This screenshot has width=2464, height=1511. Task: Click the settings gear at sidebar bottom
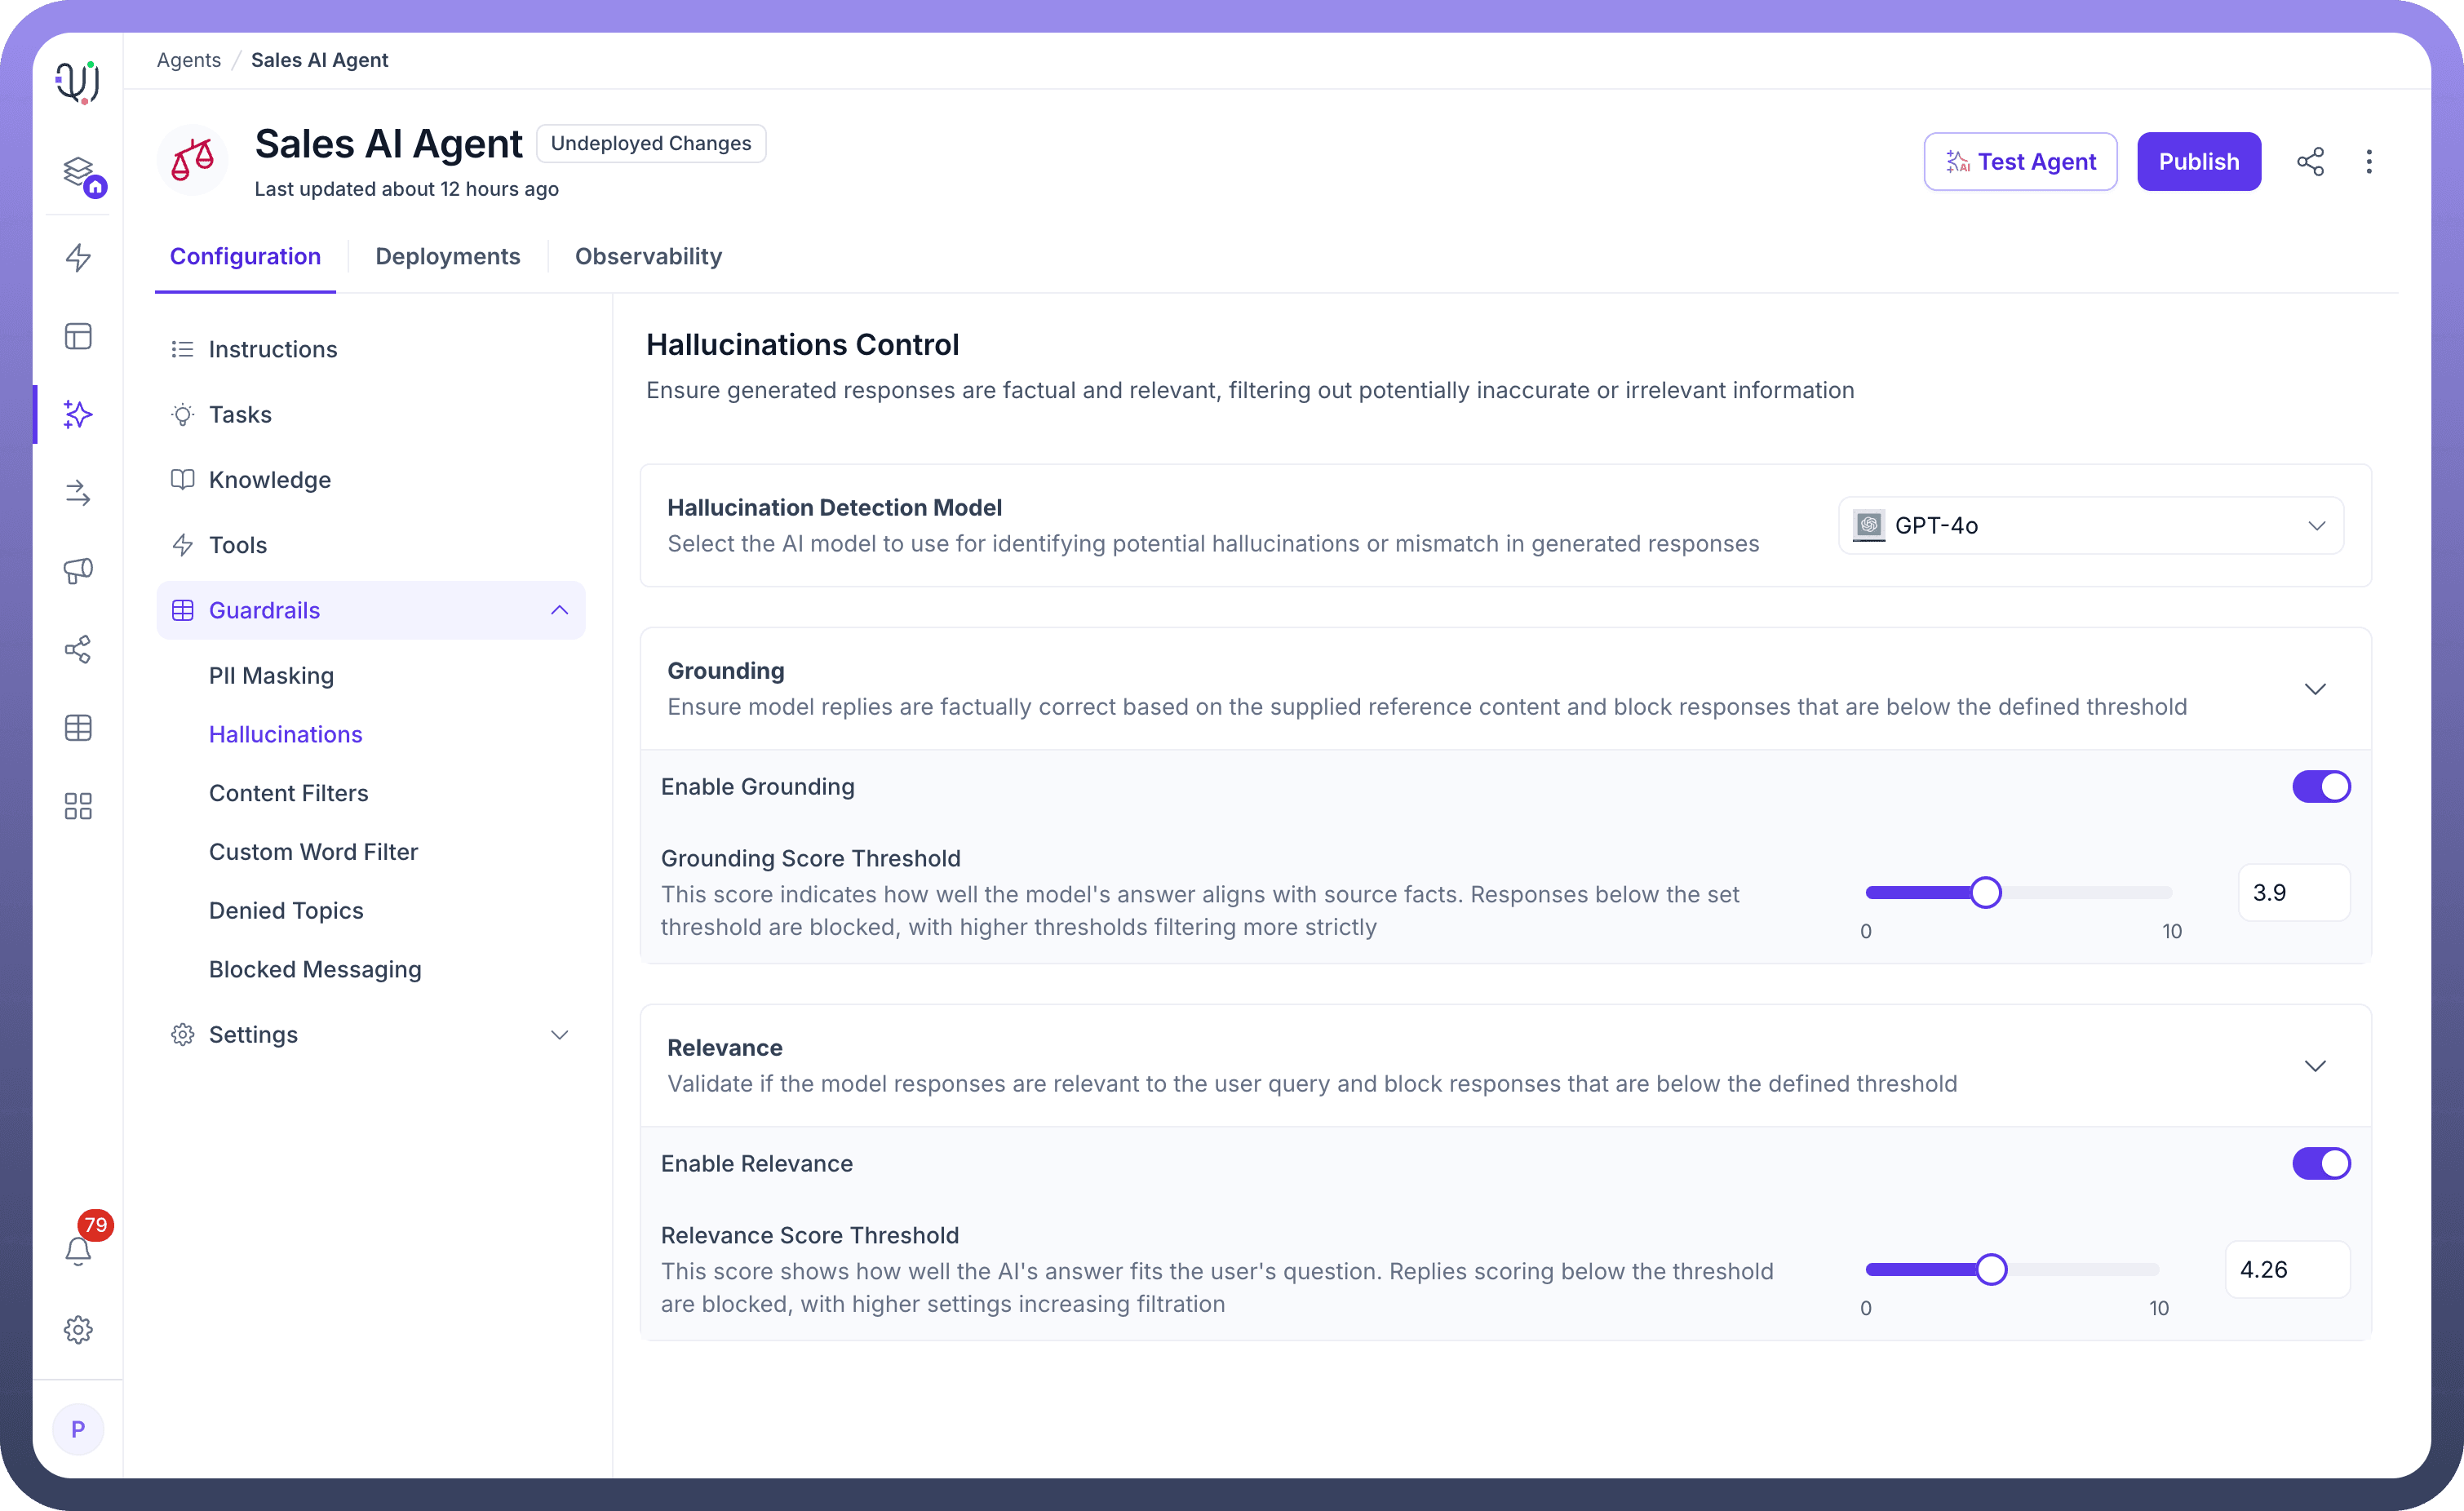point(78,1329)
